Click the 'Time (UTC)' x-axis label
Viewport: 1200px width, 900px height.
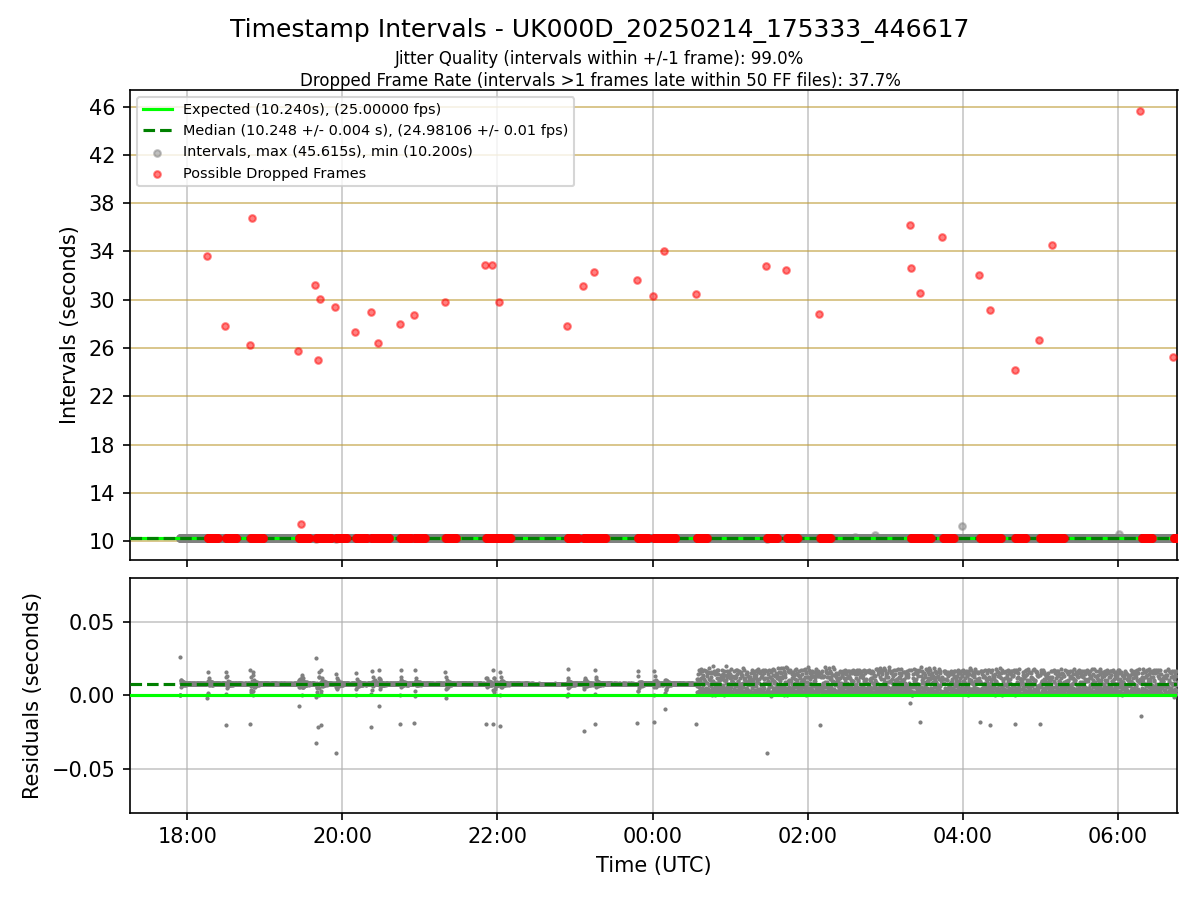click(653, 865)
